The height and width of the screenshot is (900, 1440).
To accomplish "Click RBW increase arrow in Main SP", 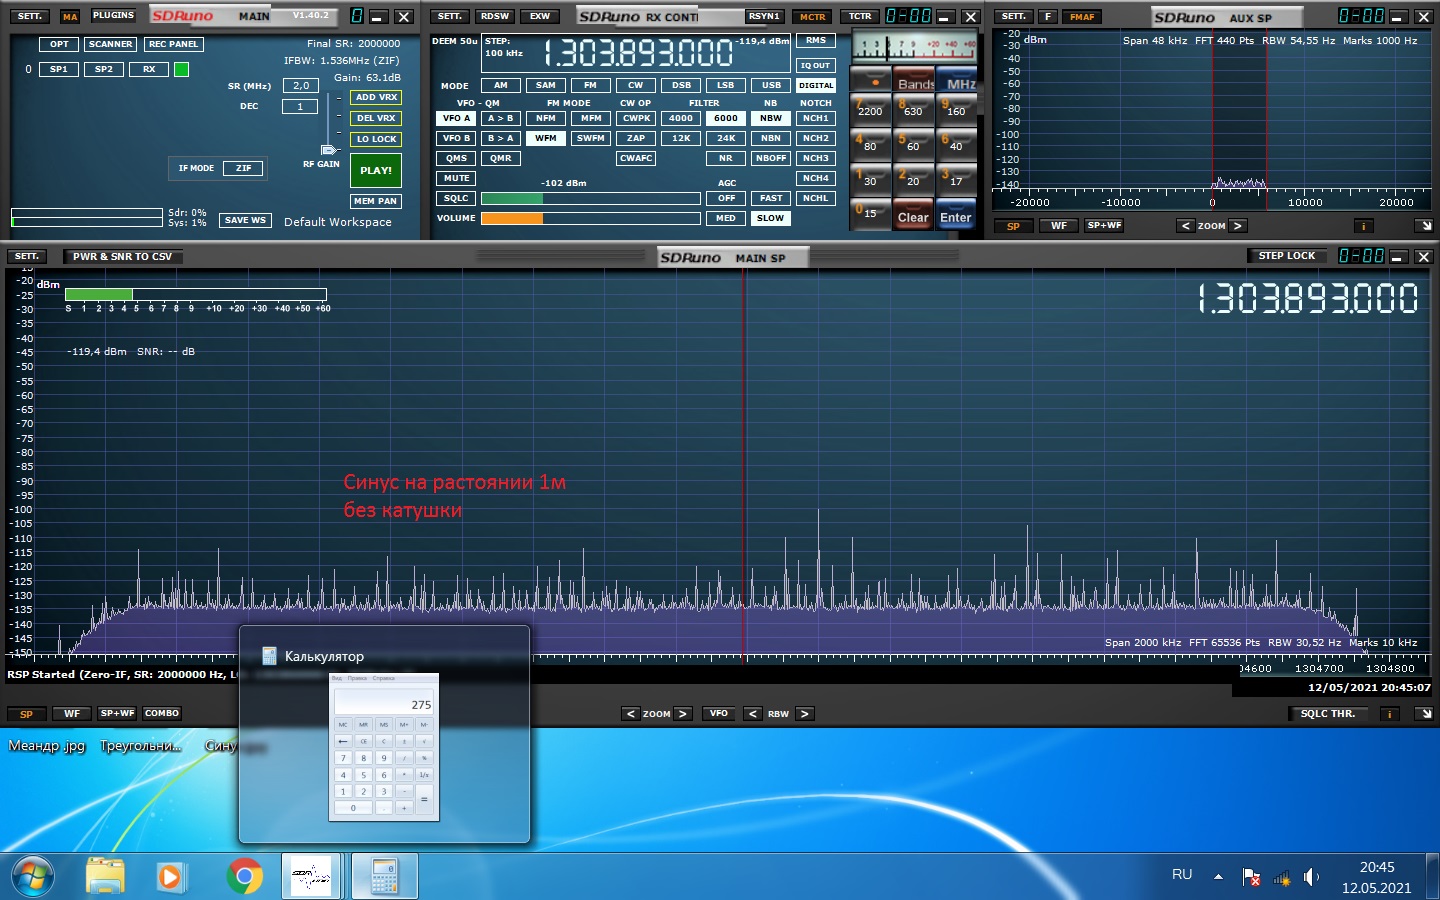I will [804, 714].
